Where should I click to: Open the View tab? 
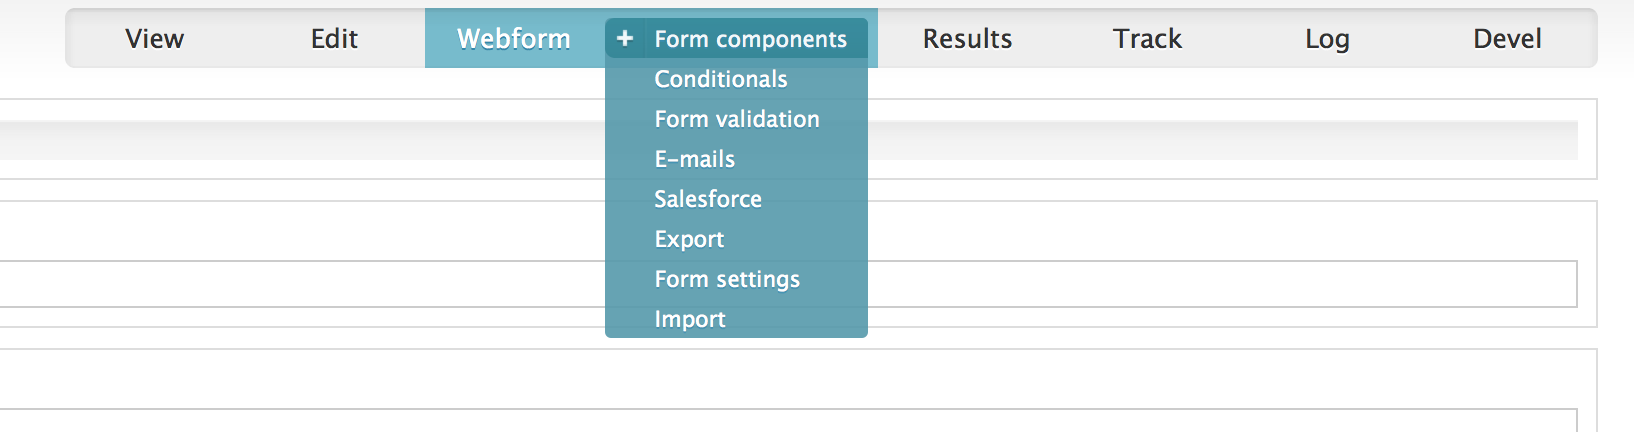pos(155,38)
